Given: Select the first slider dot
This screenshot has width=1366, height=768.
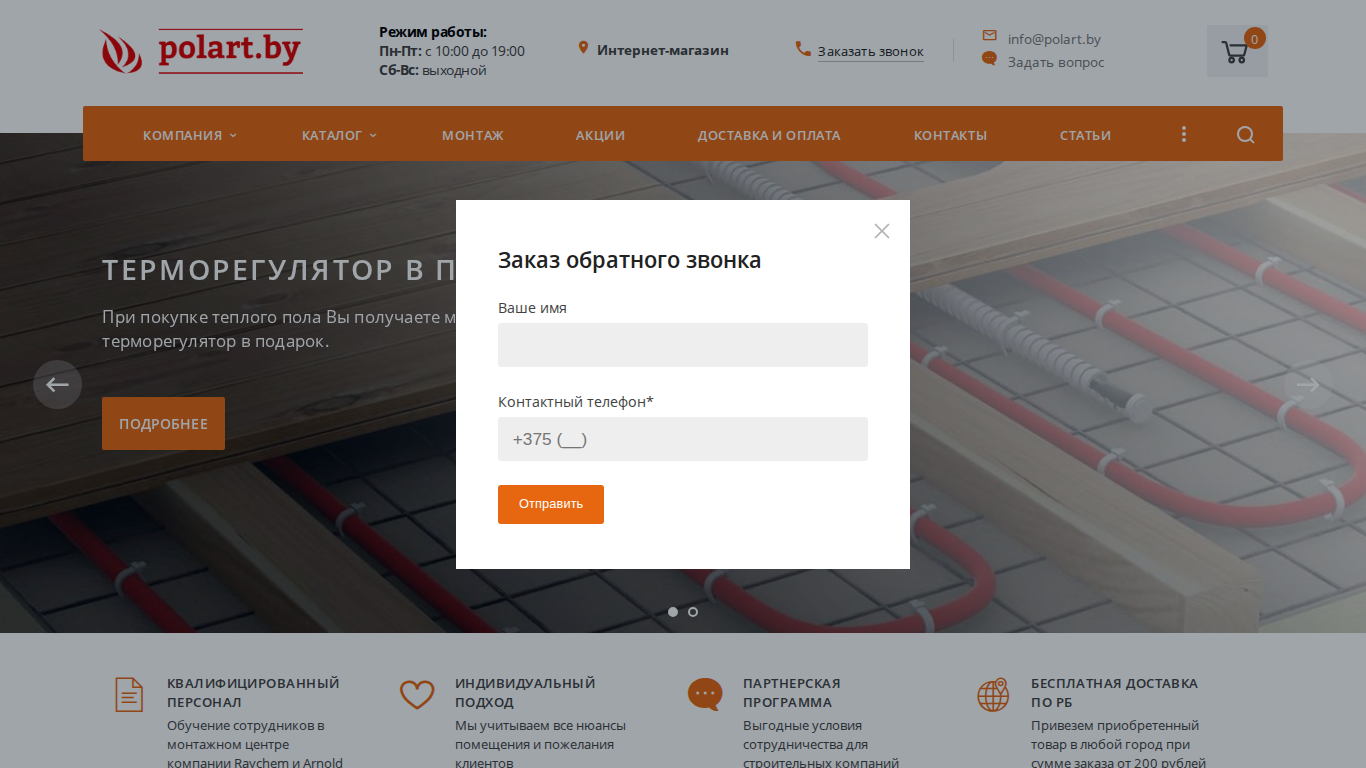Looking at the screenshot, I should click(673, 612).
